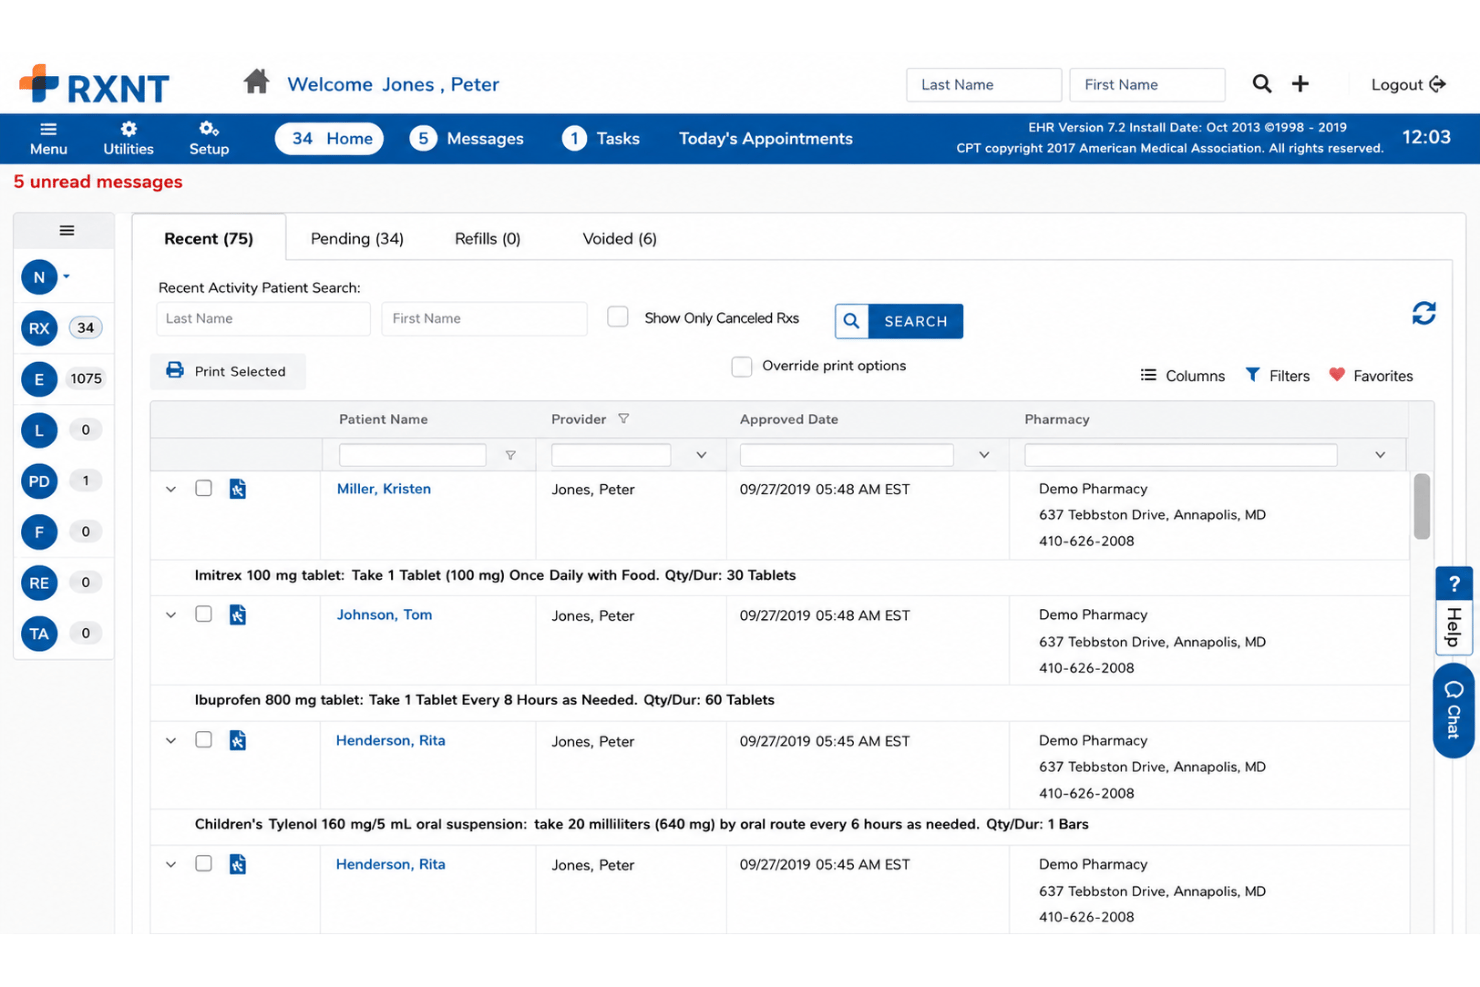This screenshot has height=987, width=1480.
Task: Open patient Miller, Kristen link
Action: click(x=384, y=489)
